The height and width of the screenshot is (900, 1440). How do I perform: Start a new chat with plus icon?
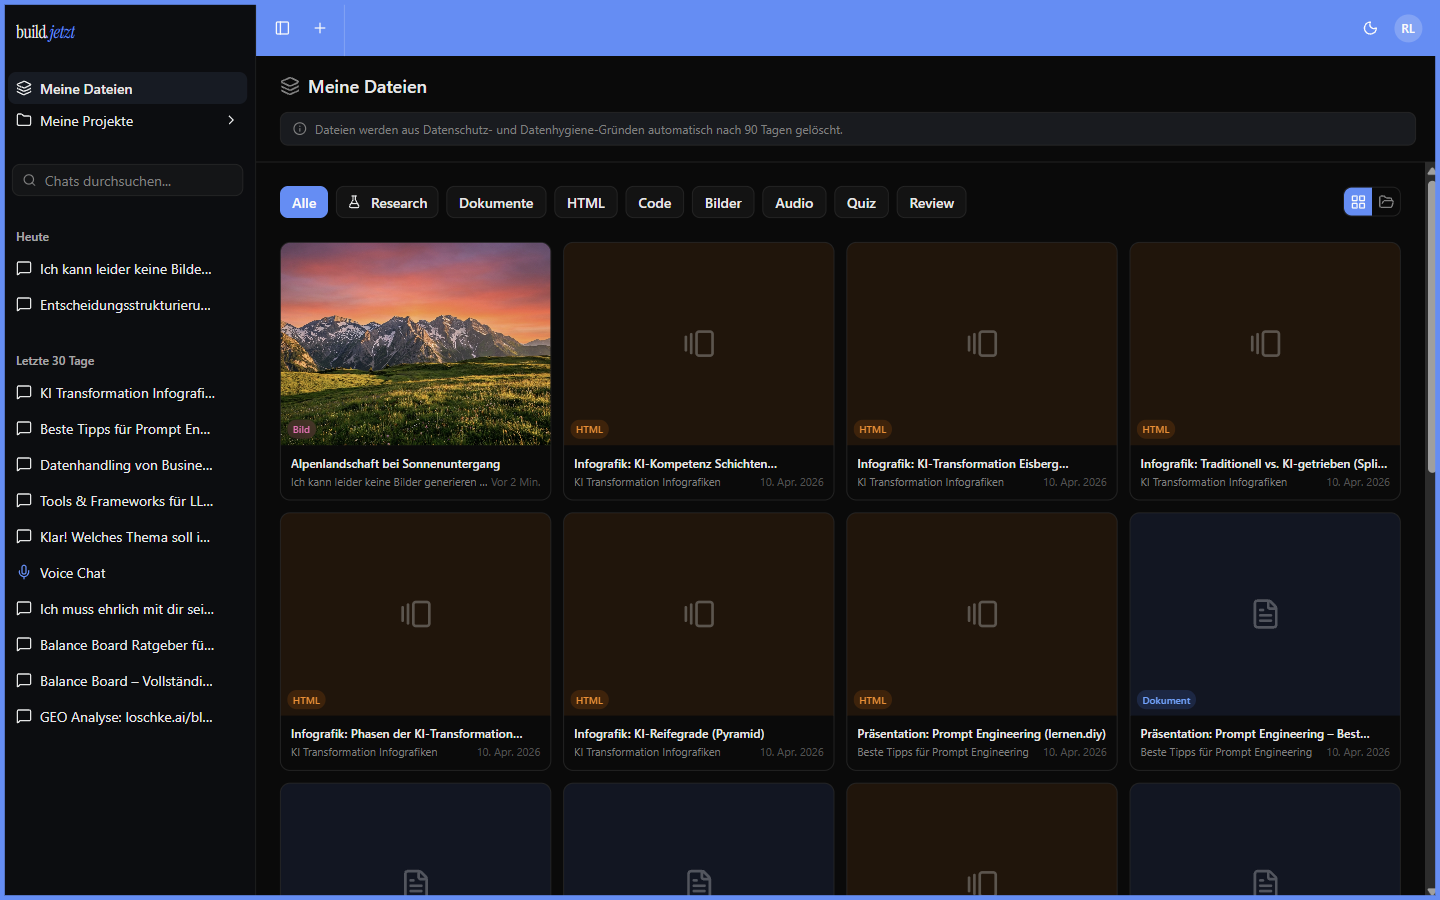tap(320, 28)
